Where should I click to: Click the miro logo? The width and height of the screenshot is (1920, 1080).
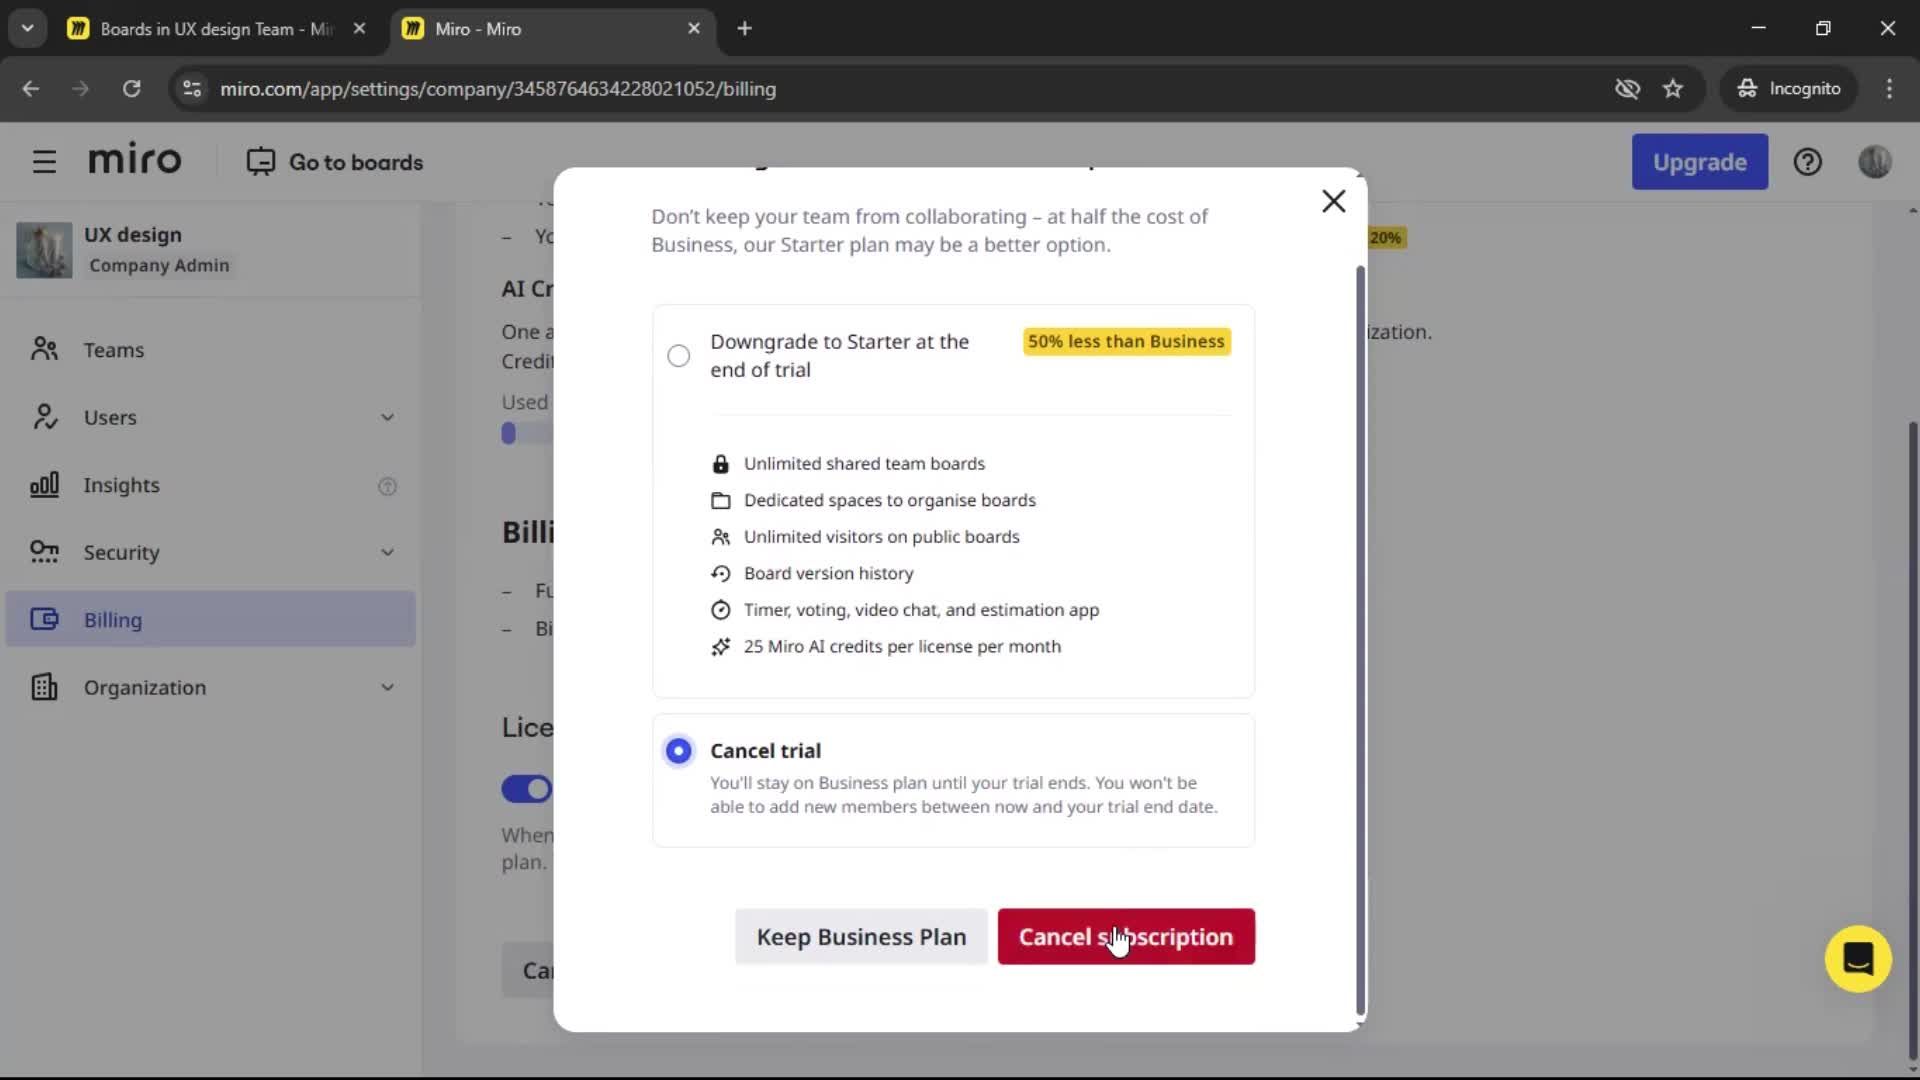[x=135, y=160]
